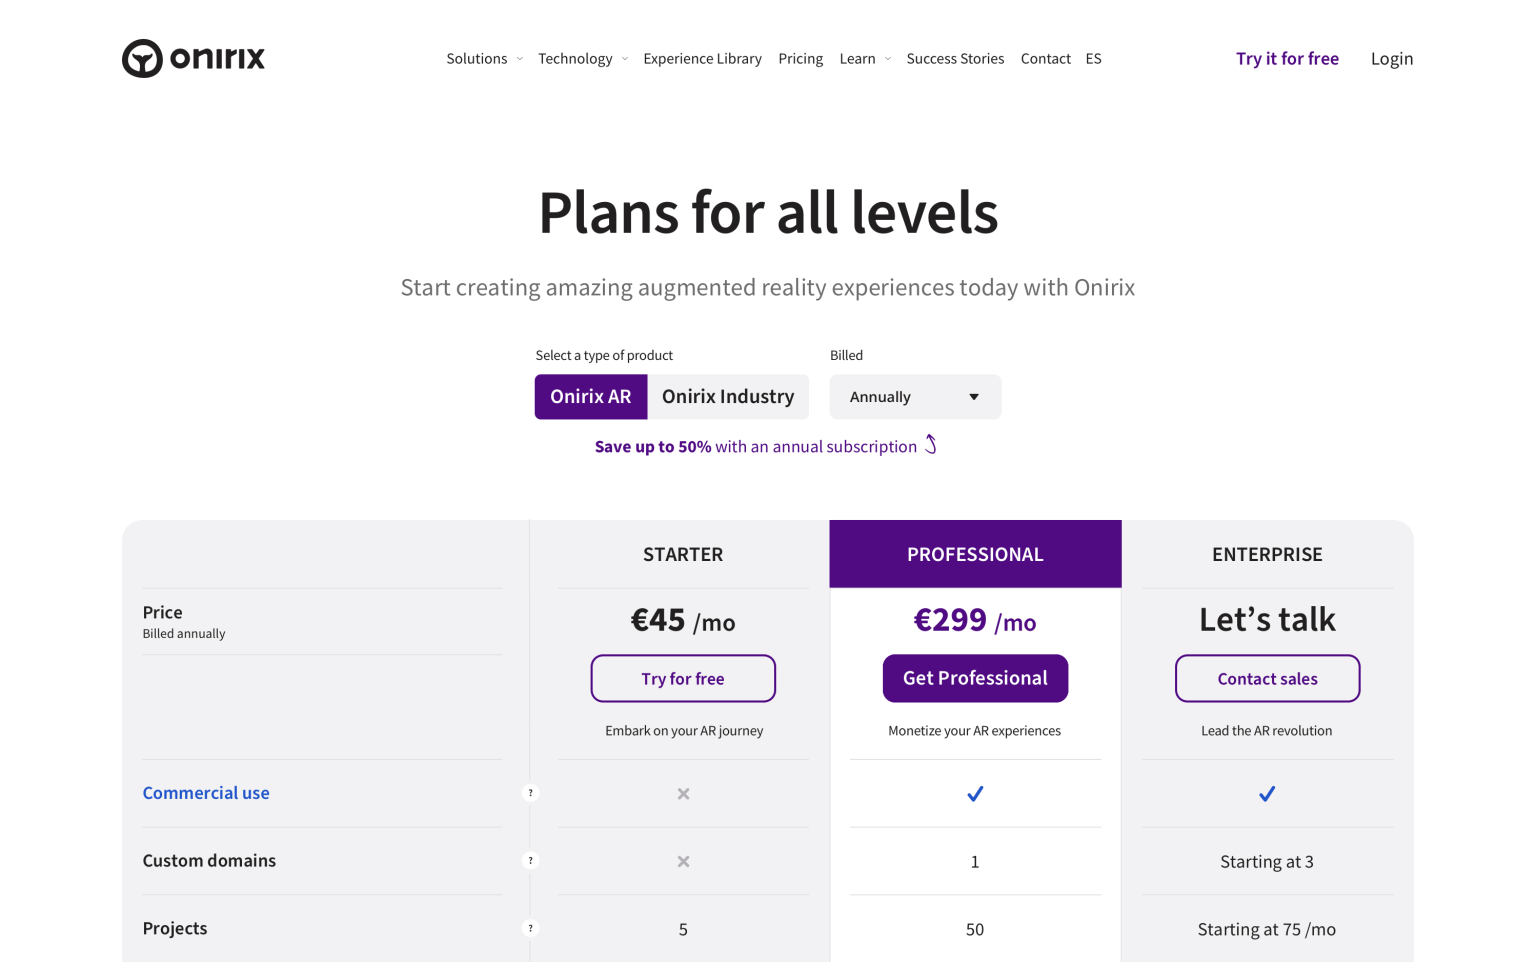This screenshot has height=962, width=1536.
Task: Open the Experience Library page
Action: (x=702, y=58)
